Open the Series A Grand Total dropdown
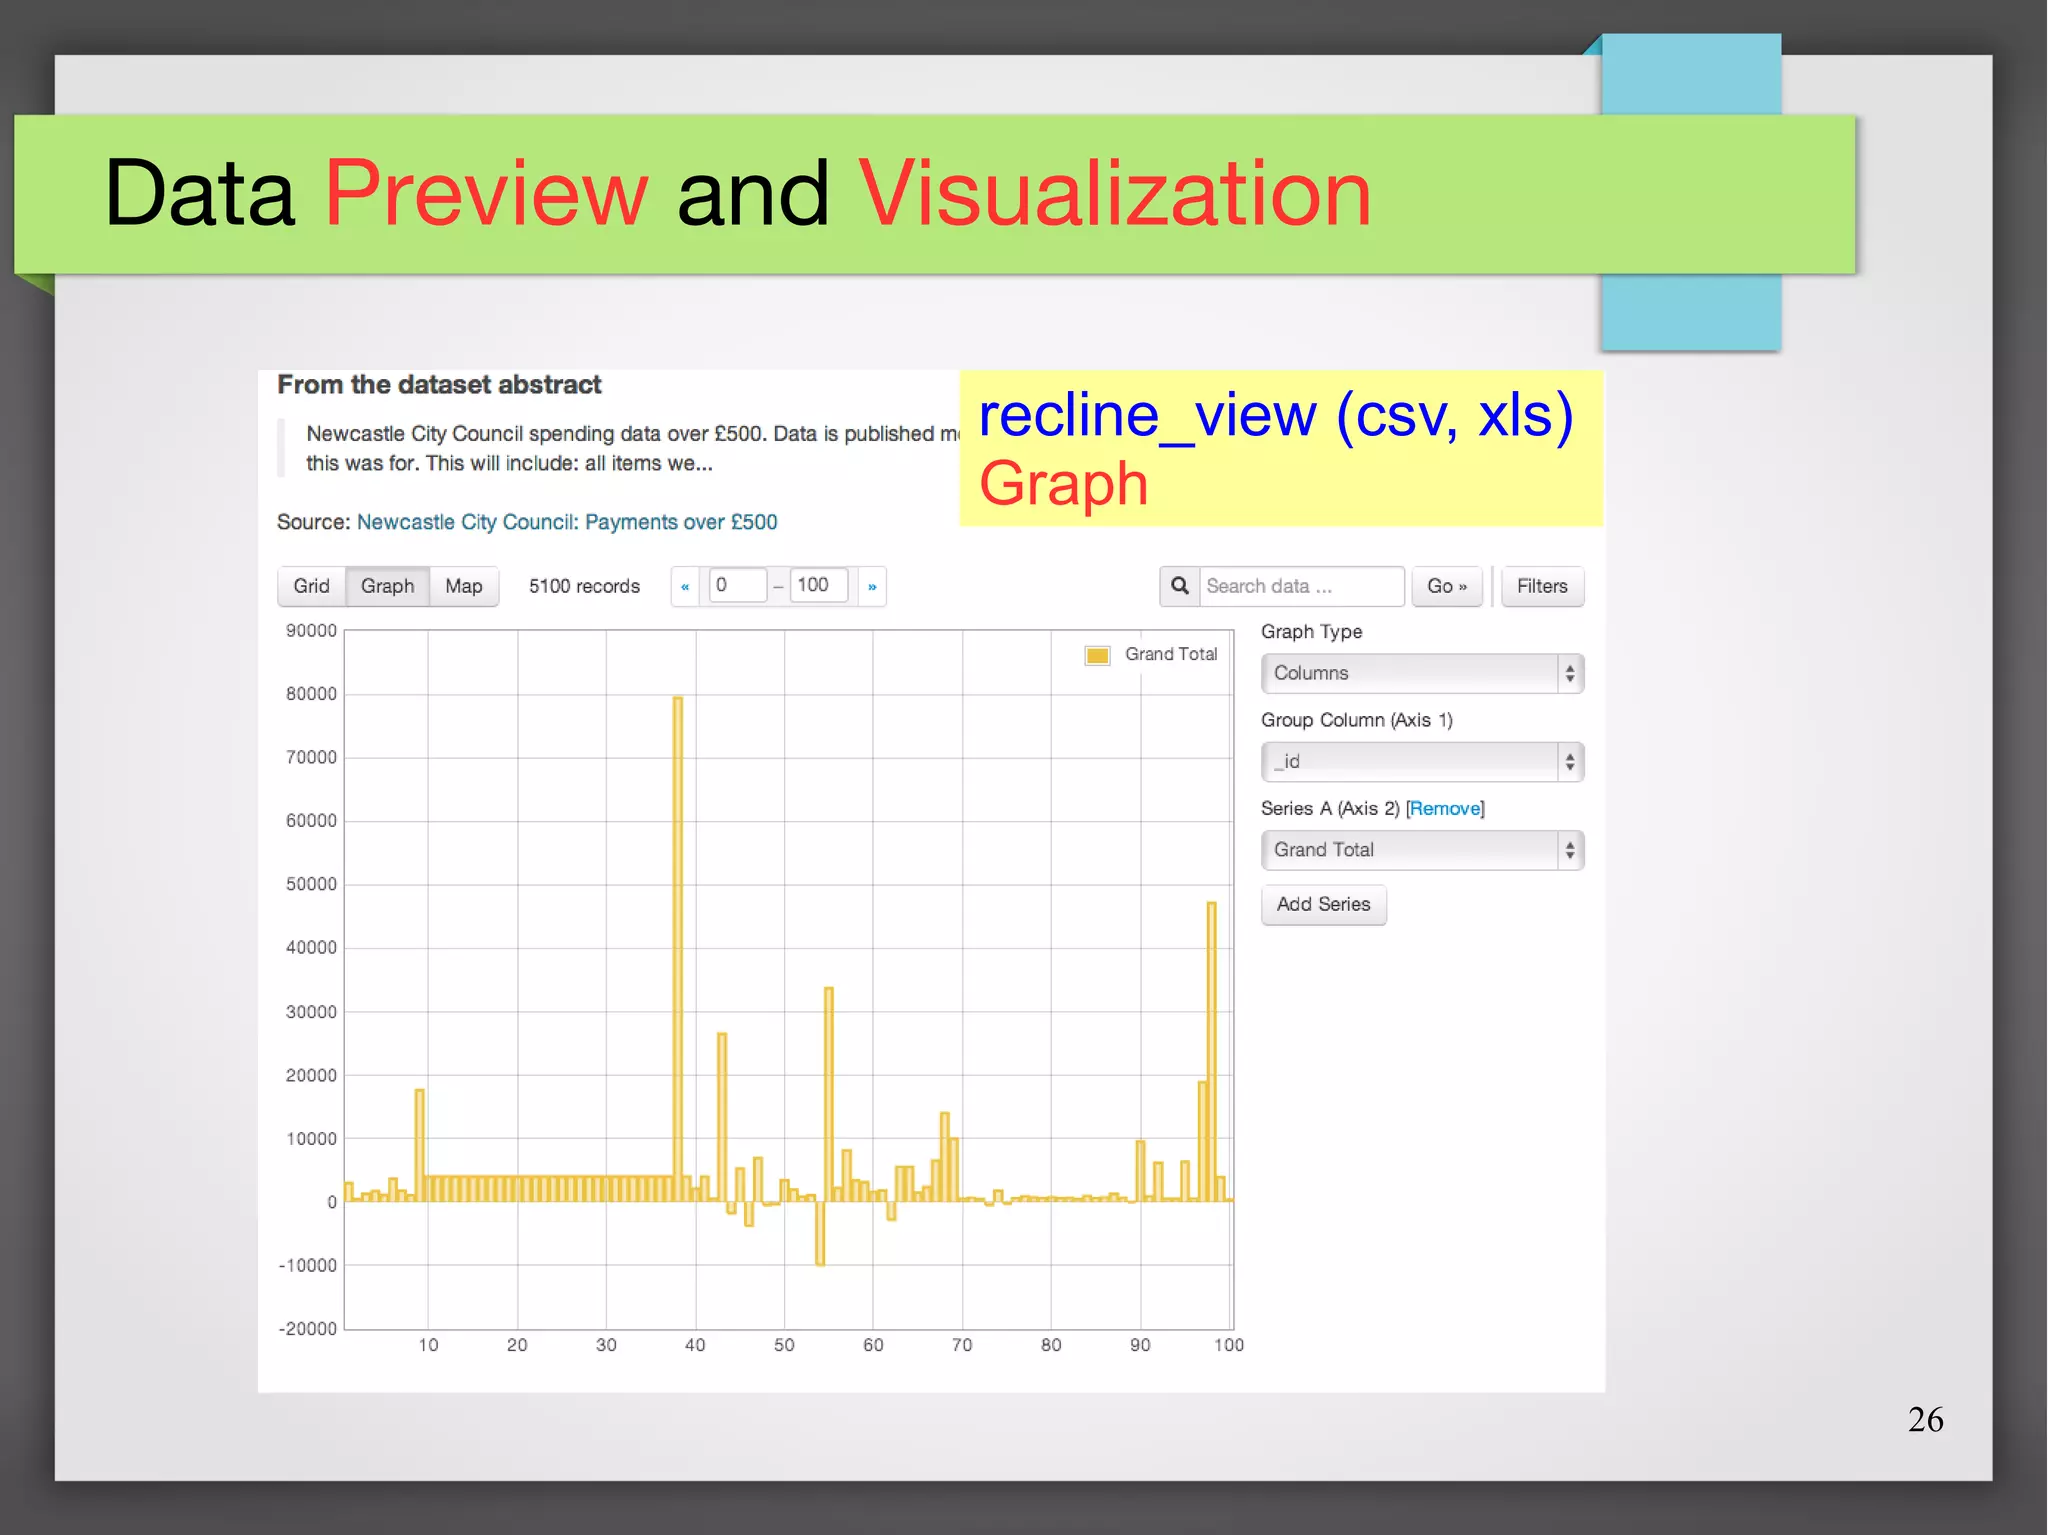This screenshot has height=1535, width=2048. coord(1422,850)
